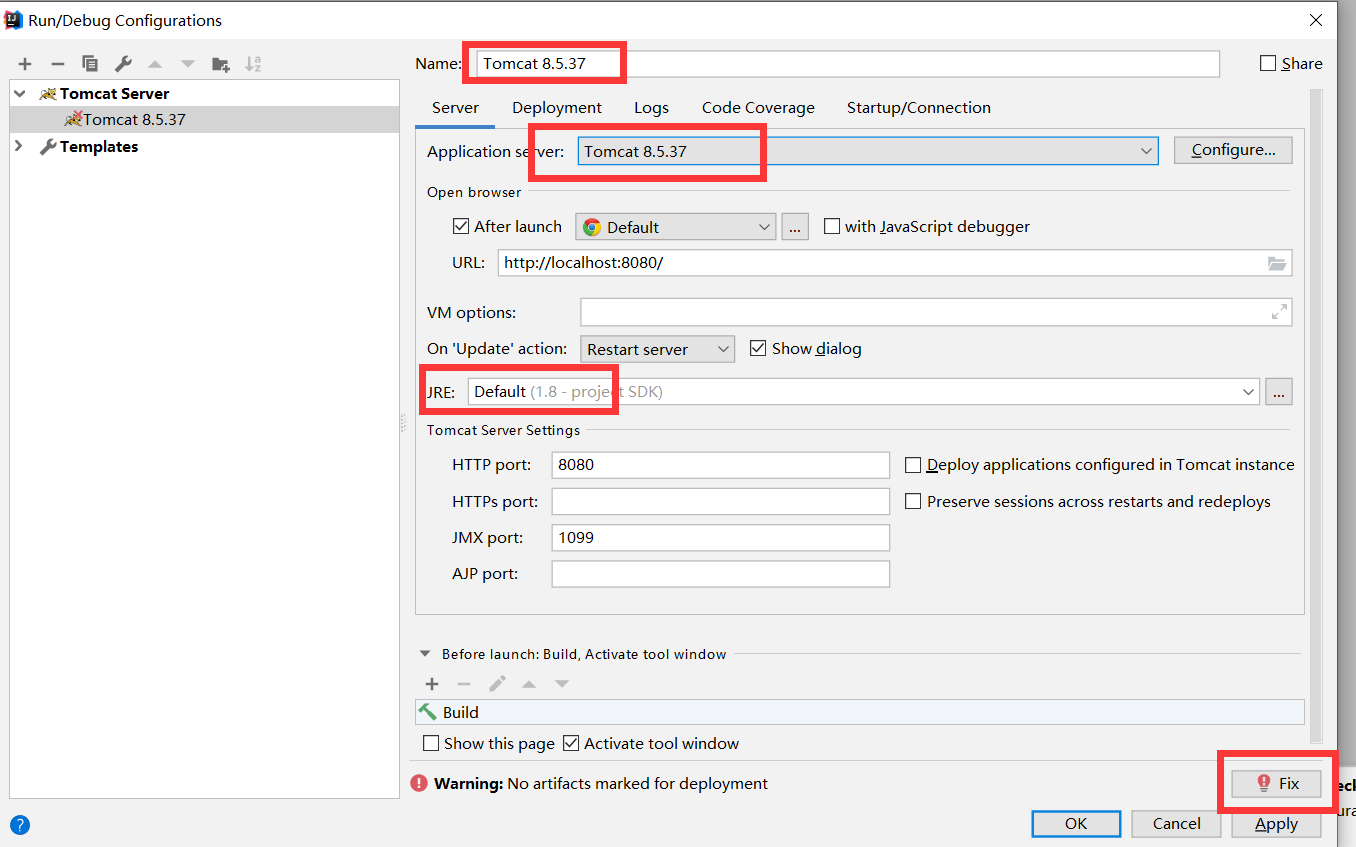Uncheck Activate tool window
This screenshot has height=847, width=1356.
pyautogui.click(x=571, y=743)
